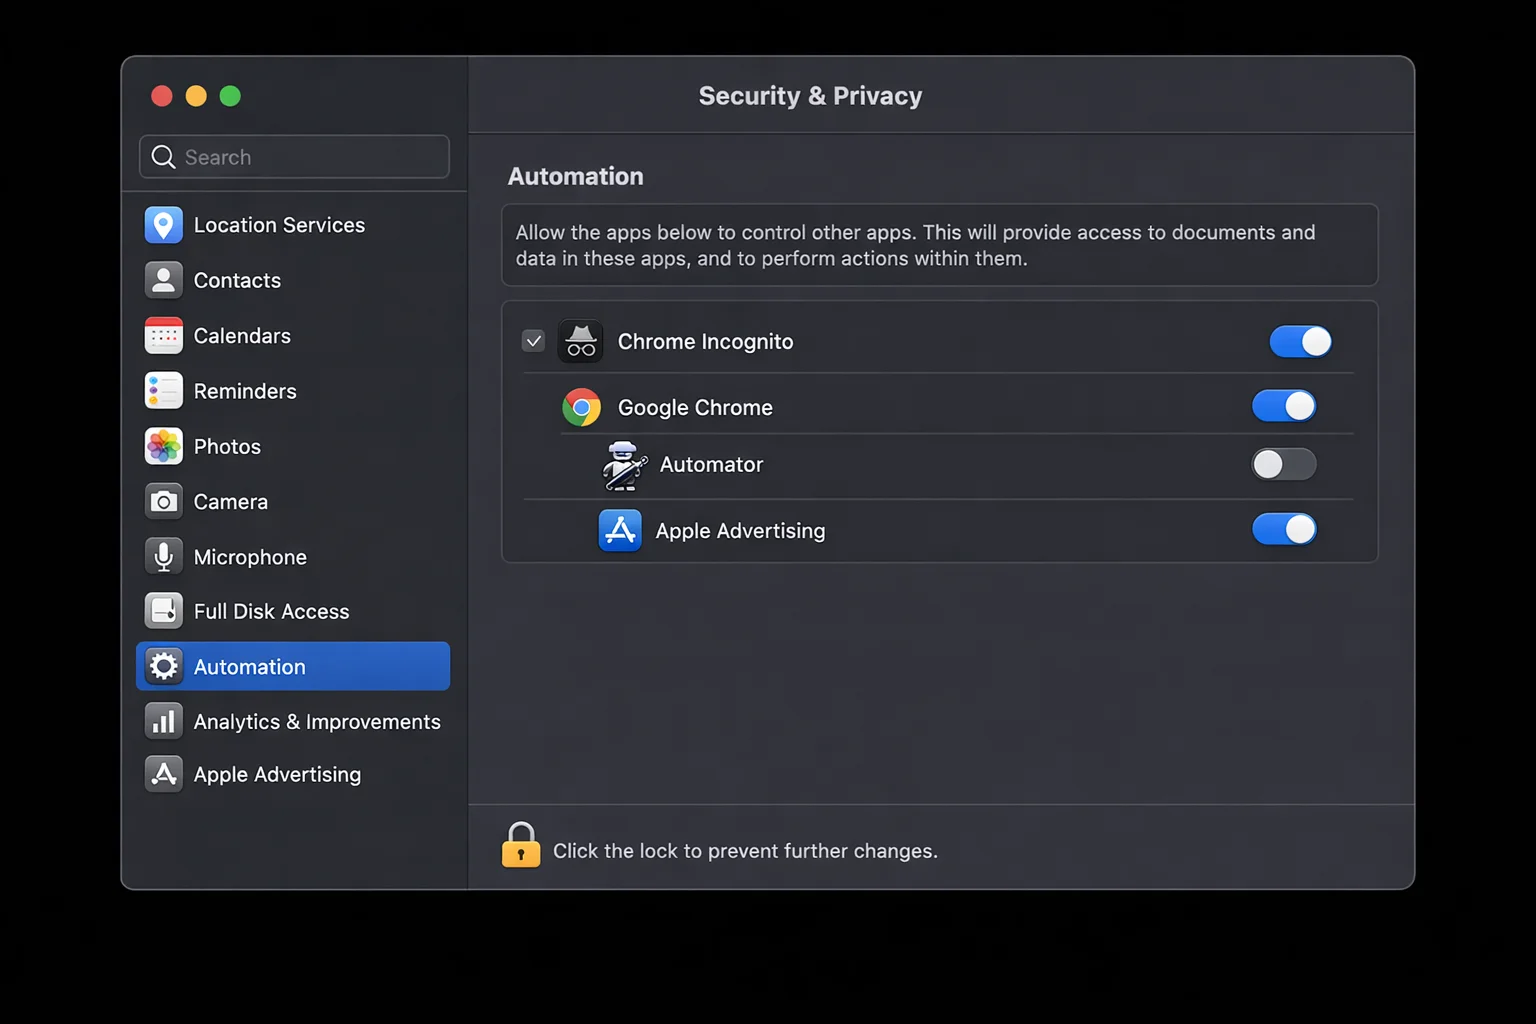Select the highlighted Automation item
Image resolution: width=1536 pixels, height=1024 pixels.
click(293, 666)
